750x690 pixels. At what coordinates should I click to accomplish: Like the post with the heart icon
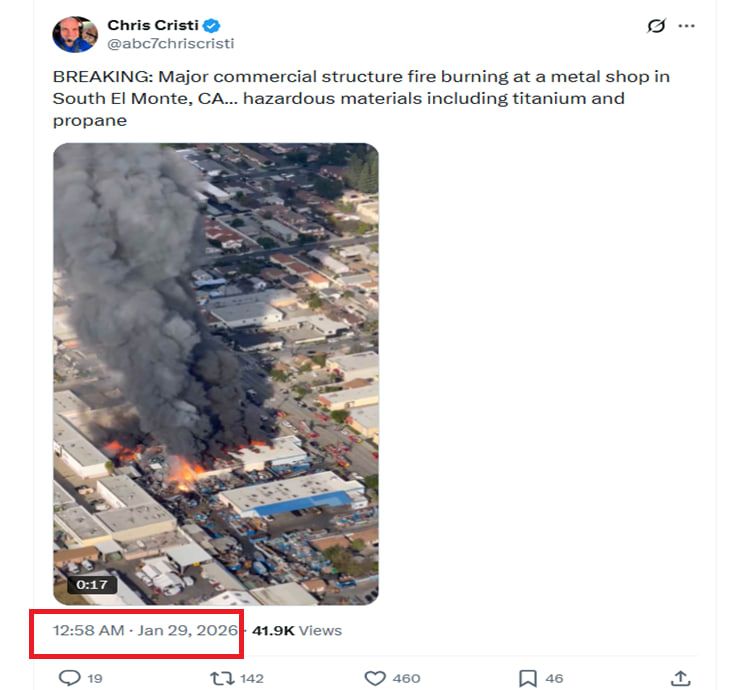point(374,678)
